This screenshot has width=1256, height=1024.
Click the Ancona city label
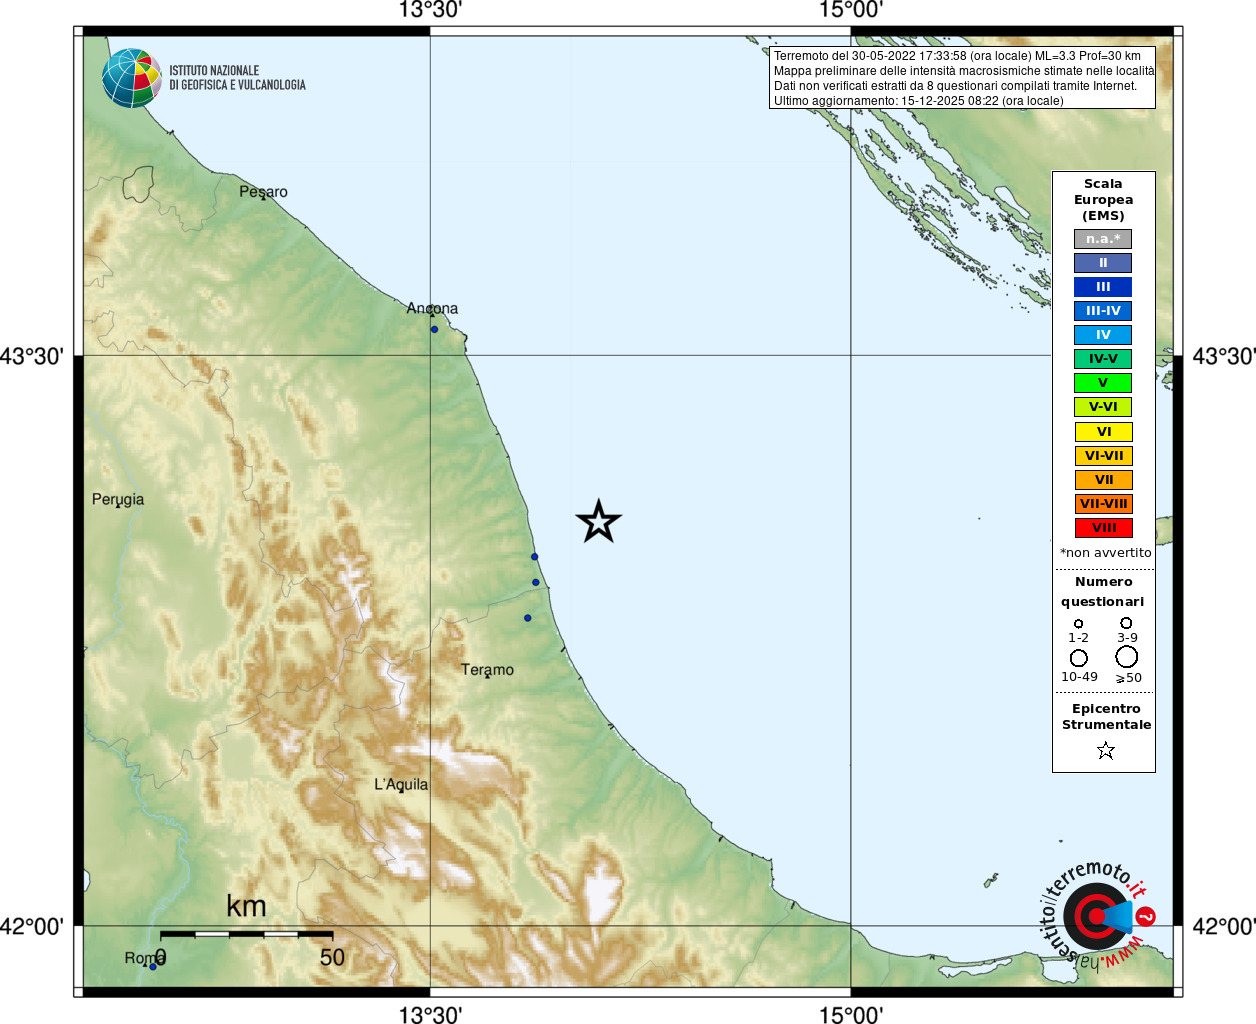click(432, 308)
